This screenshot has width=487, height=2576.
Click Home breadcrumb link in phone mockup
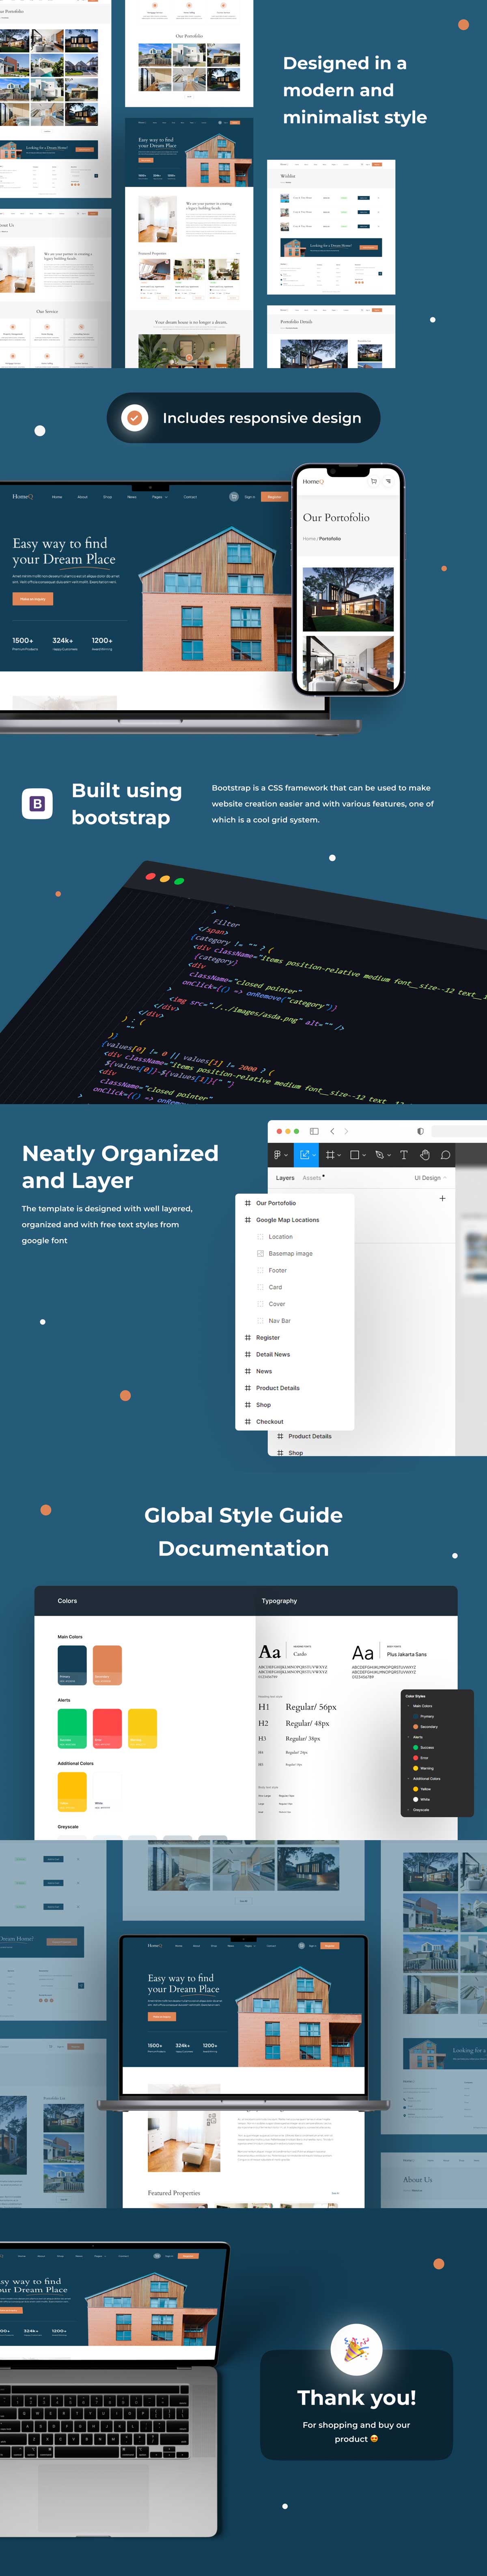click(309, 538)
